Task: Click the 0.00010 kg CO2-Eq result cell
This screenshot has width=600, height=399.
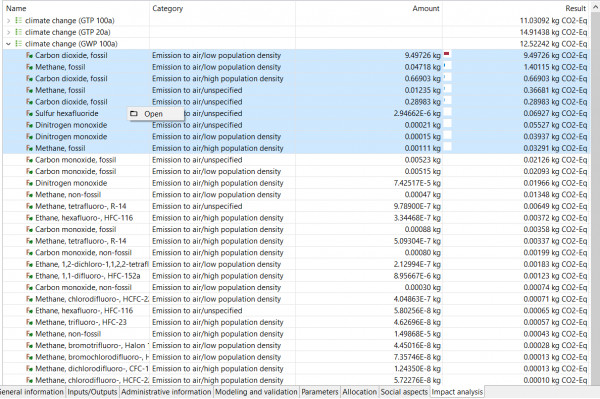Action: [x=555, y=380]
